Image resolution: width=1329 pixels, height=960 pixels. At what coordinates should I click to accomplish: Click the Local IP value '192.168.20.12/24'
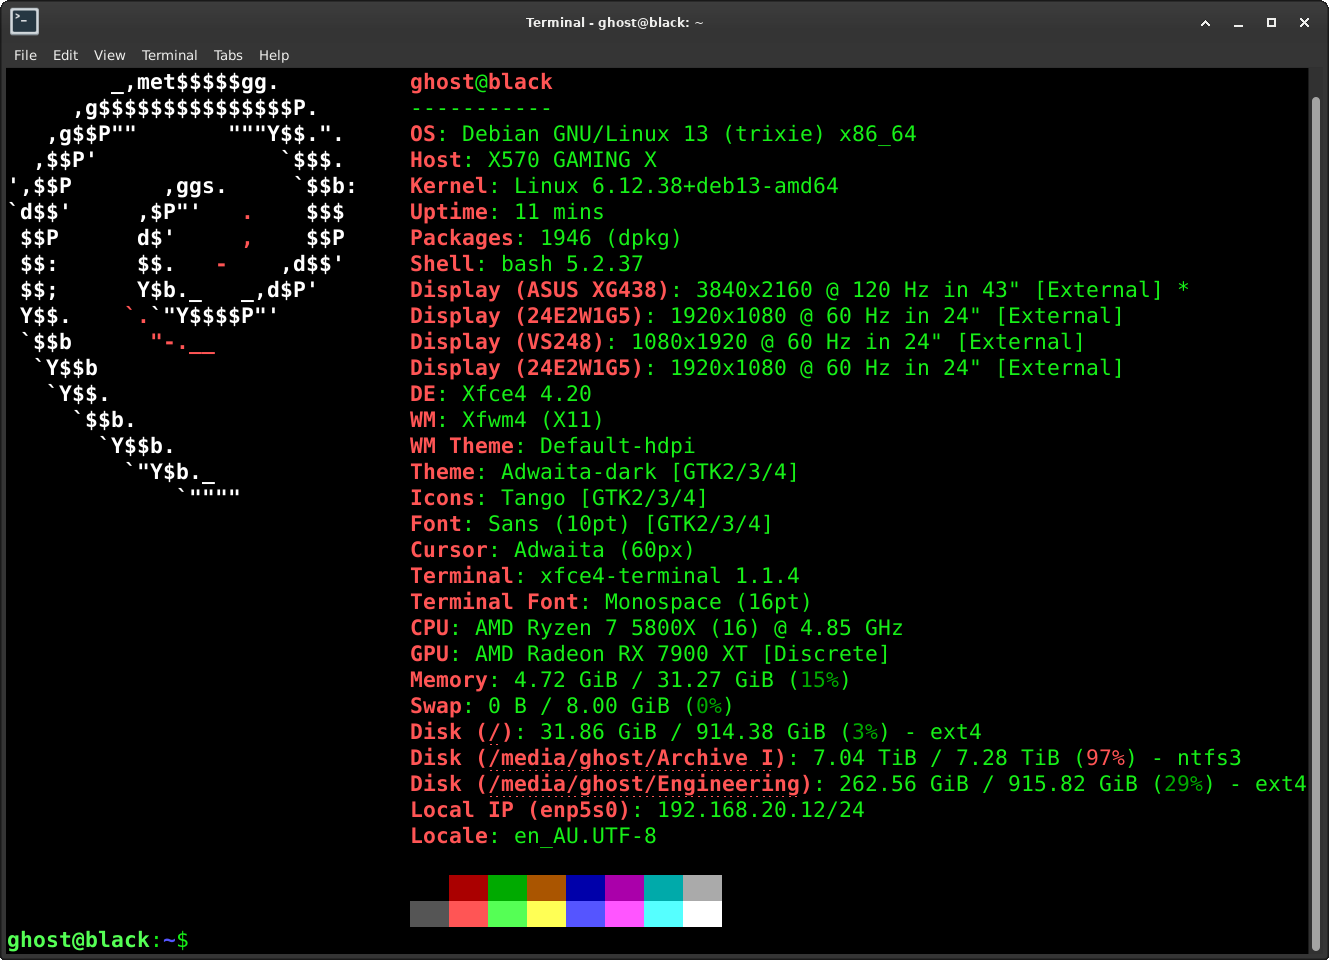point(761,810)
